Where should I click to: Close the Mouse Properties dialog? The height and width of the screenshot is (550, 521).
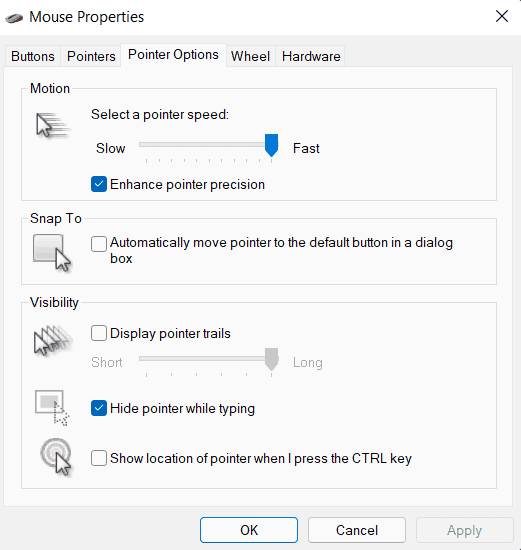(x=502, y=16)
